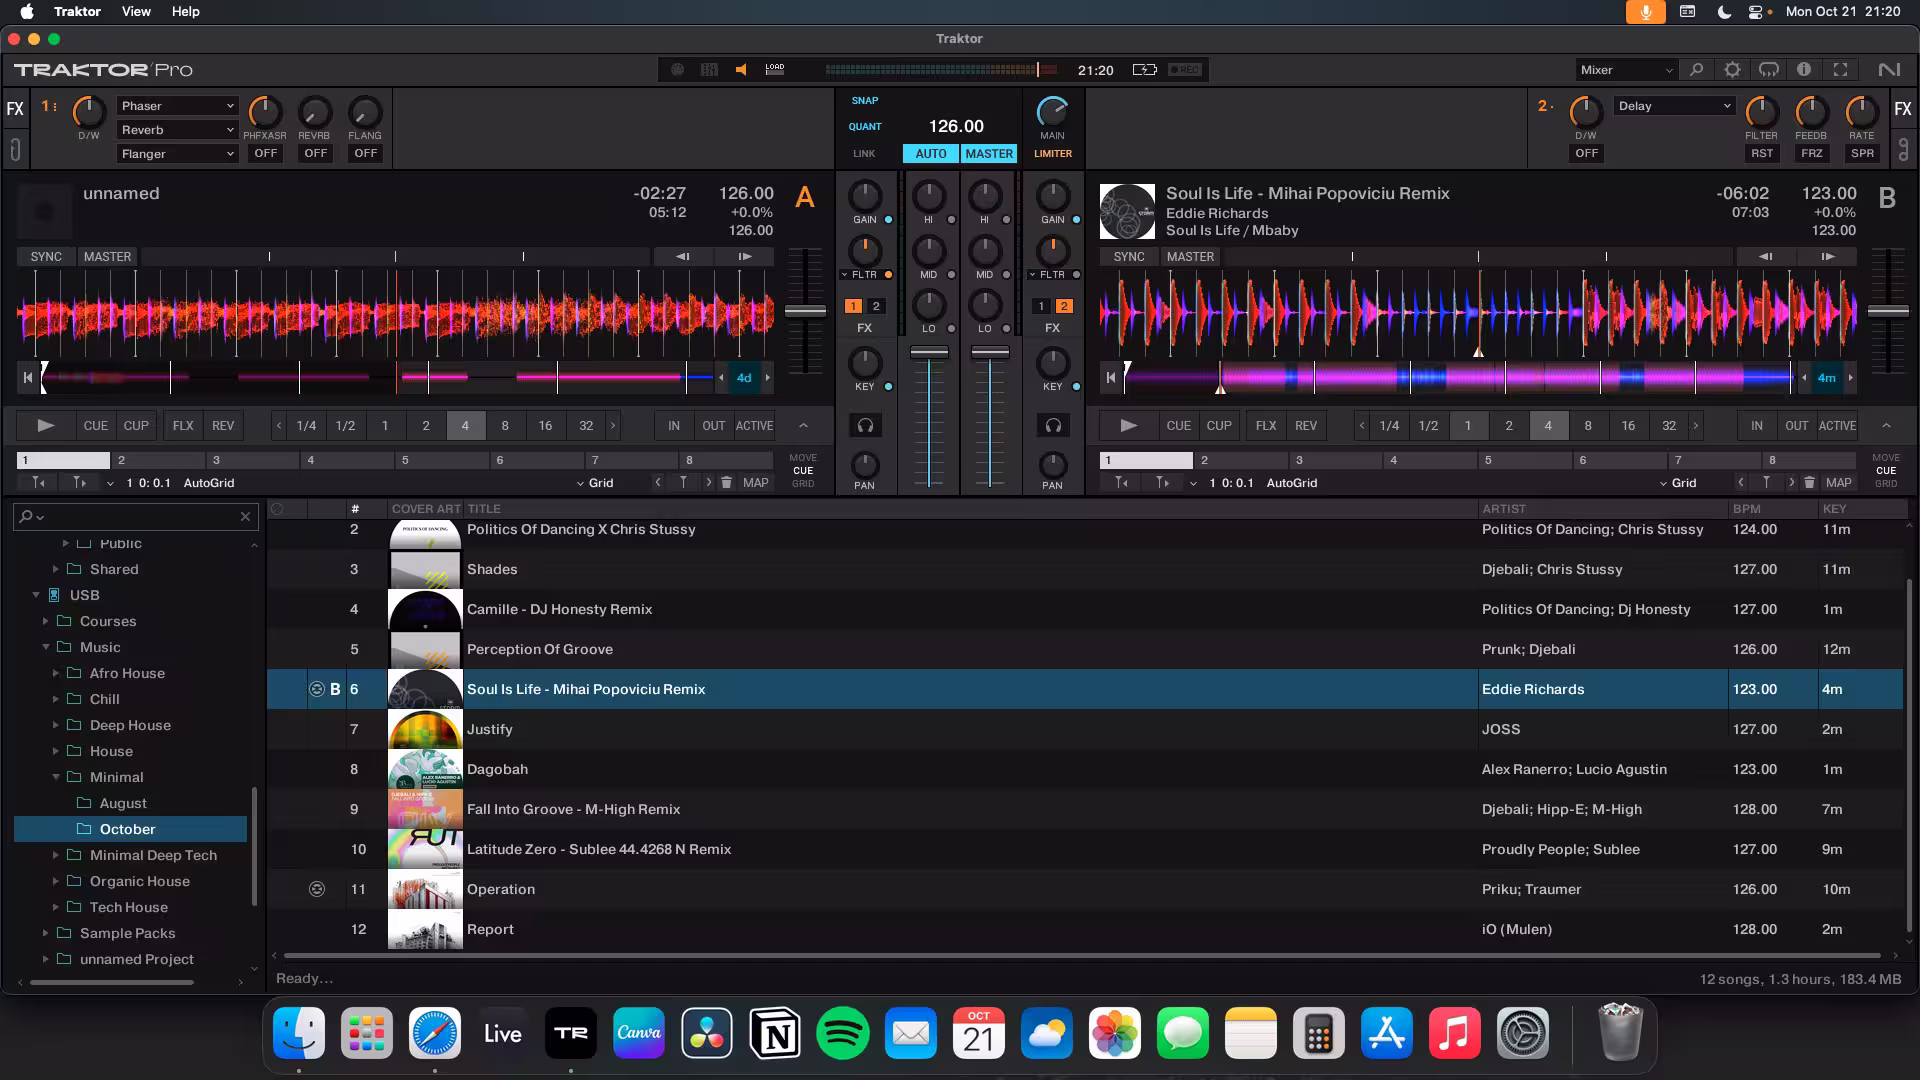Set Deck A loop size to 8
Screen dimensions: 1920x1080
[x=505, y=426]
